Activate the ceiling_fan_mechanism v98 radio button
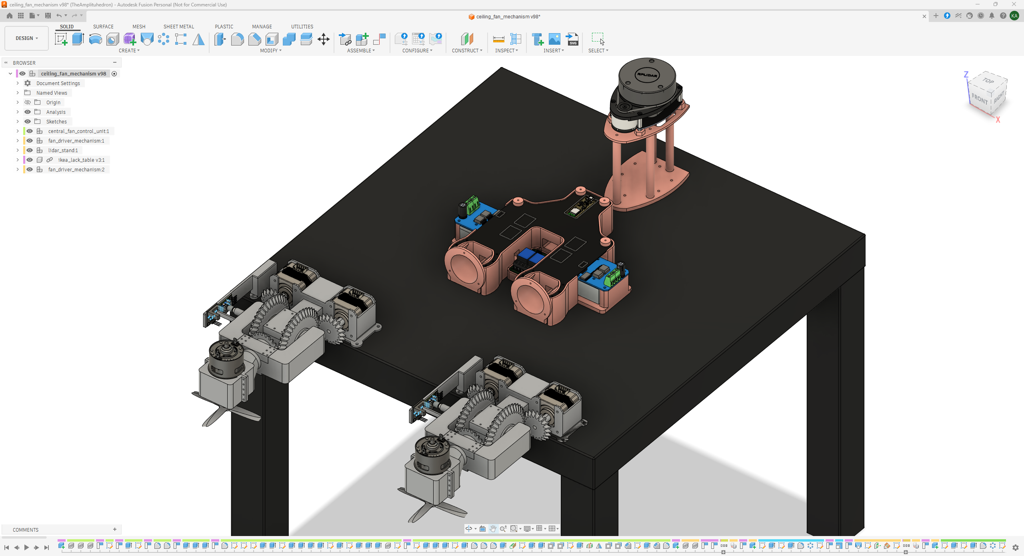 [114, 74]
